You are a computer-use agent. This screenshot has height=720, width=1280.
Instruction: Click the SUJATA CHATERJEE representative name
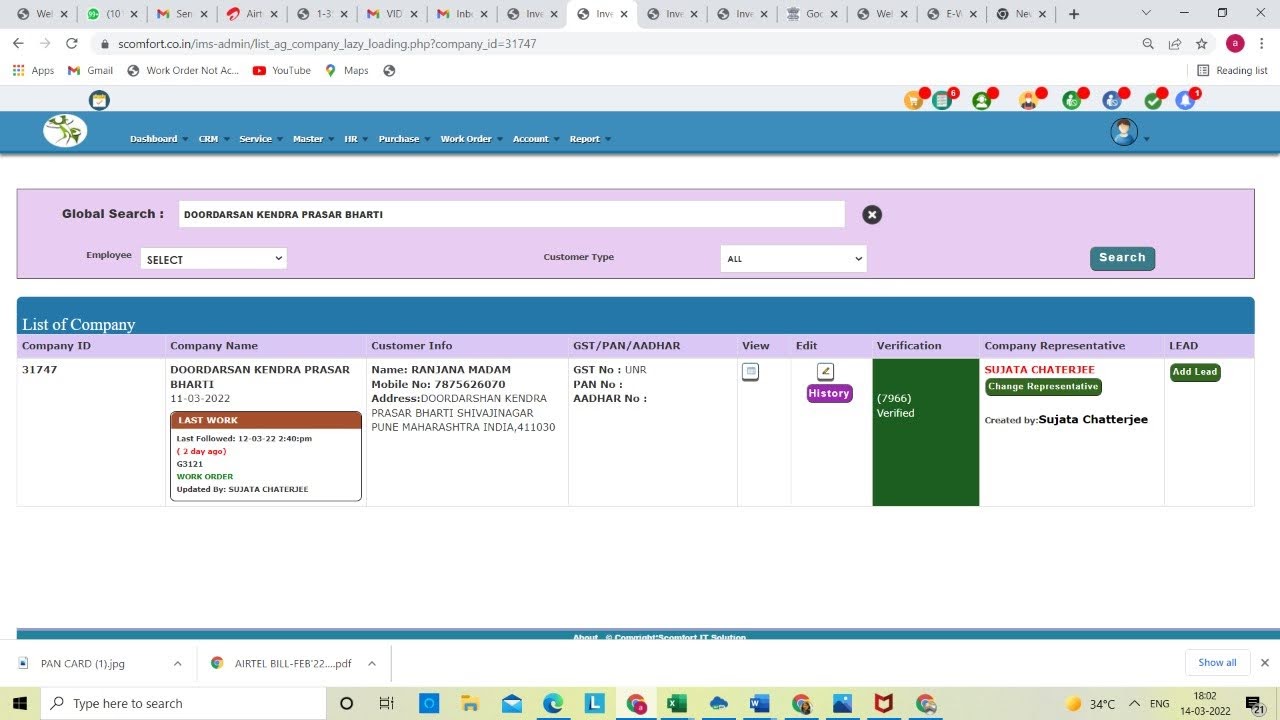[x=1039, y=370]
